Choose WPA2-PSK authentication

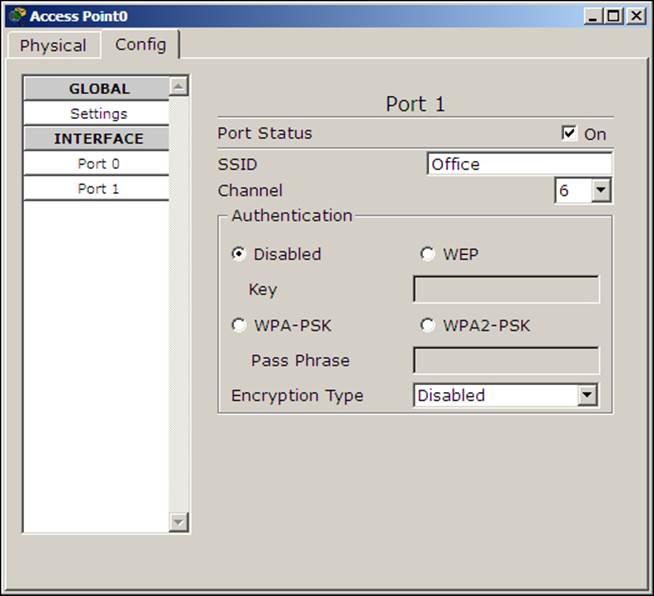(427, 325)
